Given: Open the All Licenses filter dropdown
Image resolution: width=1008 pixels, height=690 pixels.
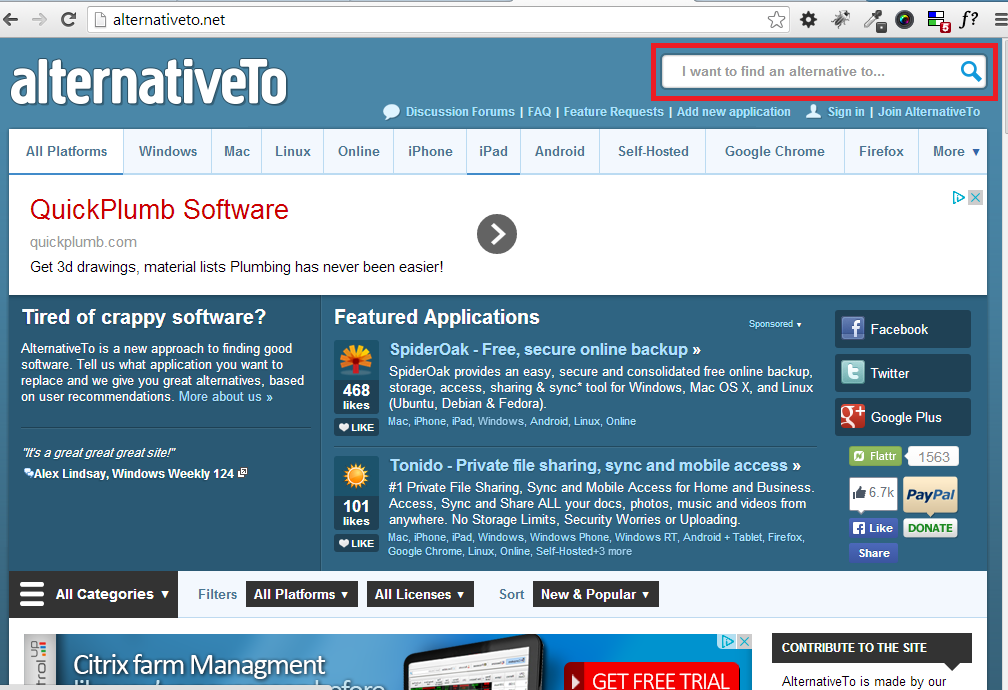Looking at the screenshot, I should [x=420, y=594].
